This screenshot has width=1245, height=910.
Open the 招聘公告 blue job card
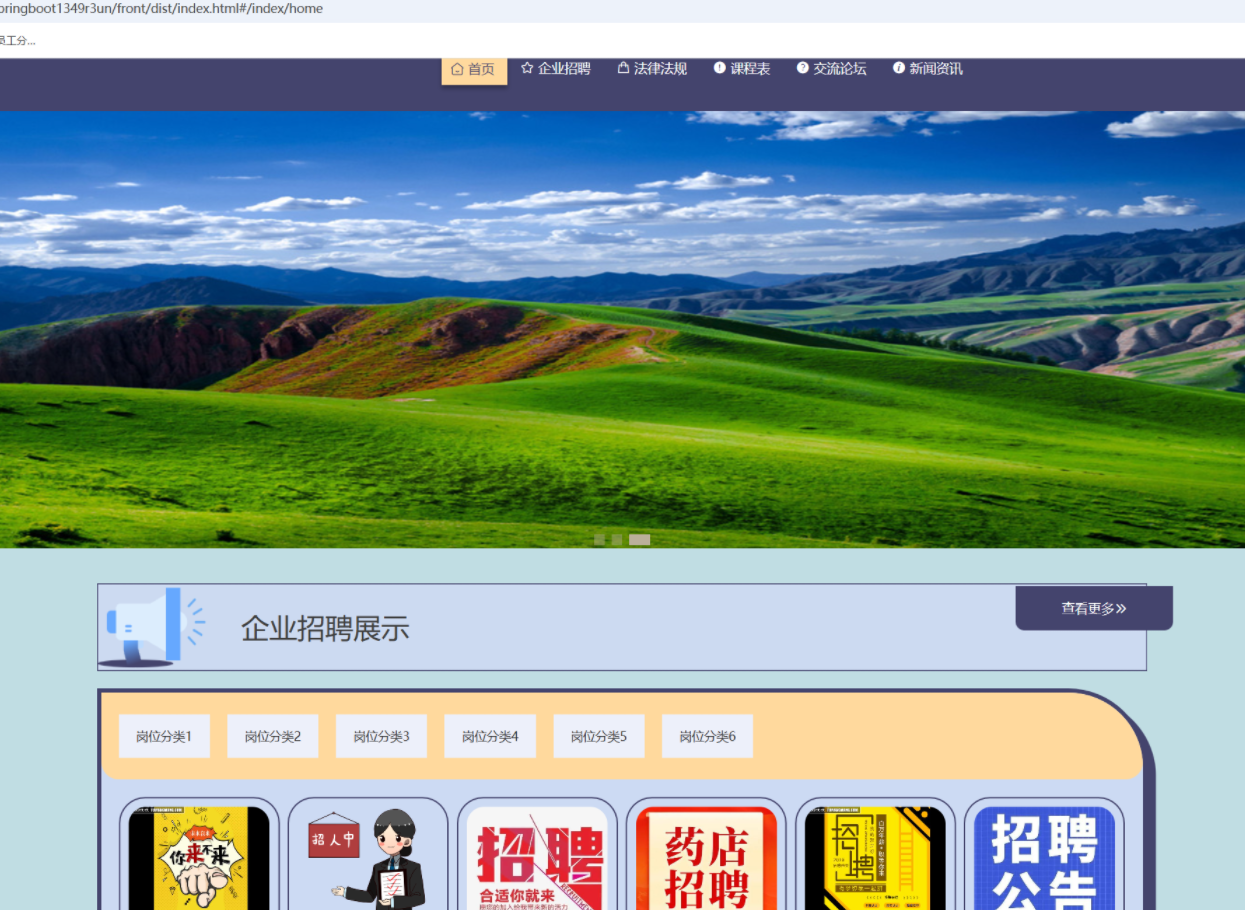pos(1044,858)
